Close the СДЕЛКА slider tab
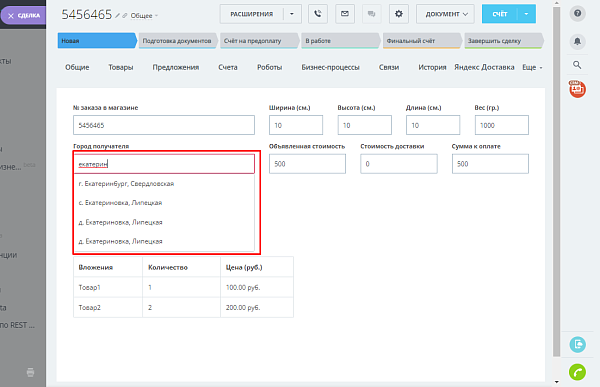The width and height of the screenshot is (600, 387). (x=11, y=16)
